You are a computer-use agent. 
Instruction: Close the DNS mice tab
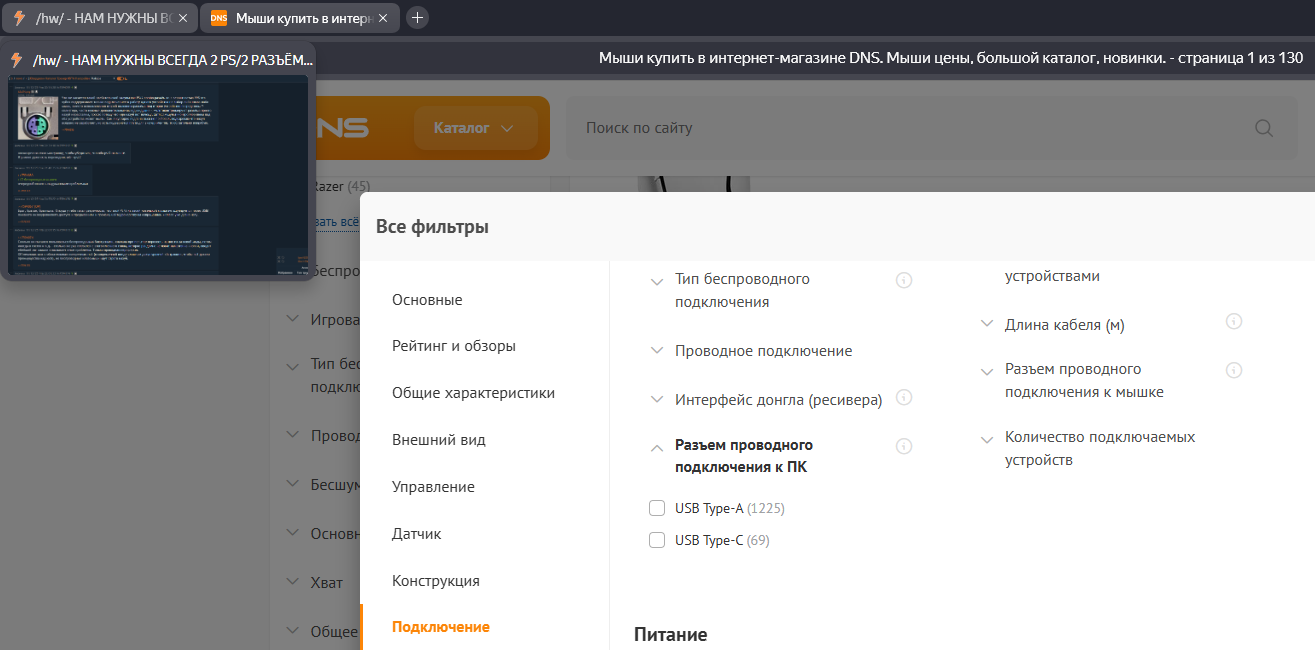(x=385, y=17)
